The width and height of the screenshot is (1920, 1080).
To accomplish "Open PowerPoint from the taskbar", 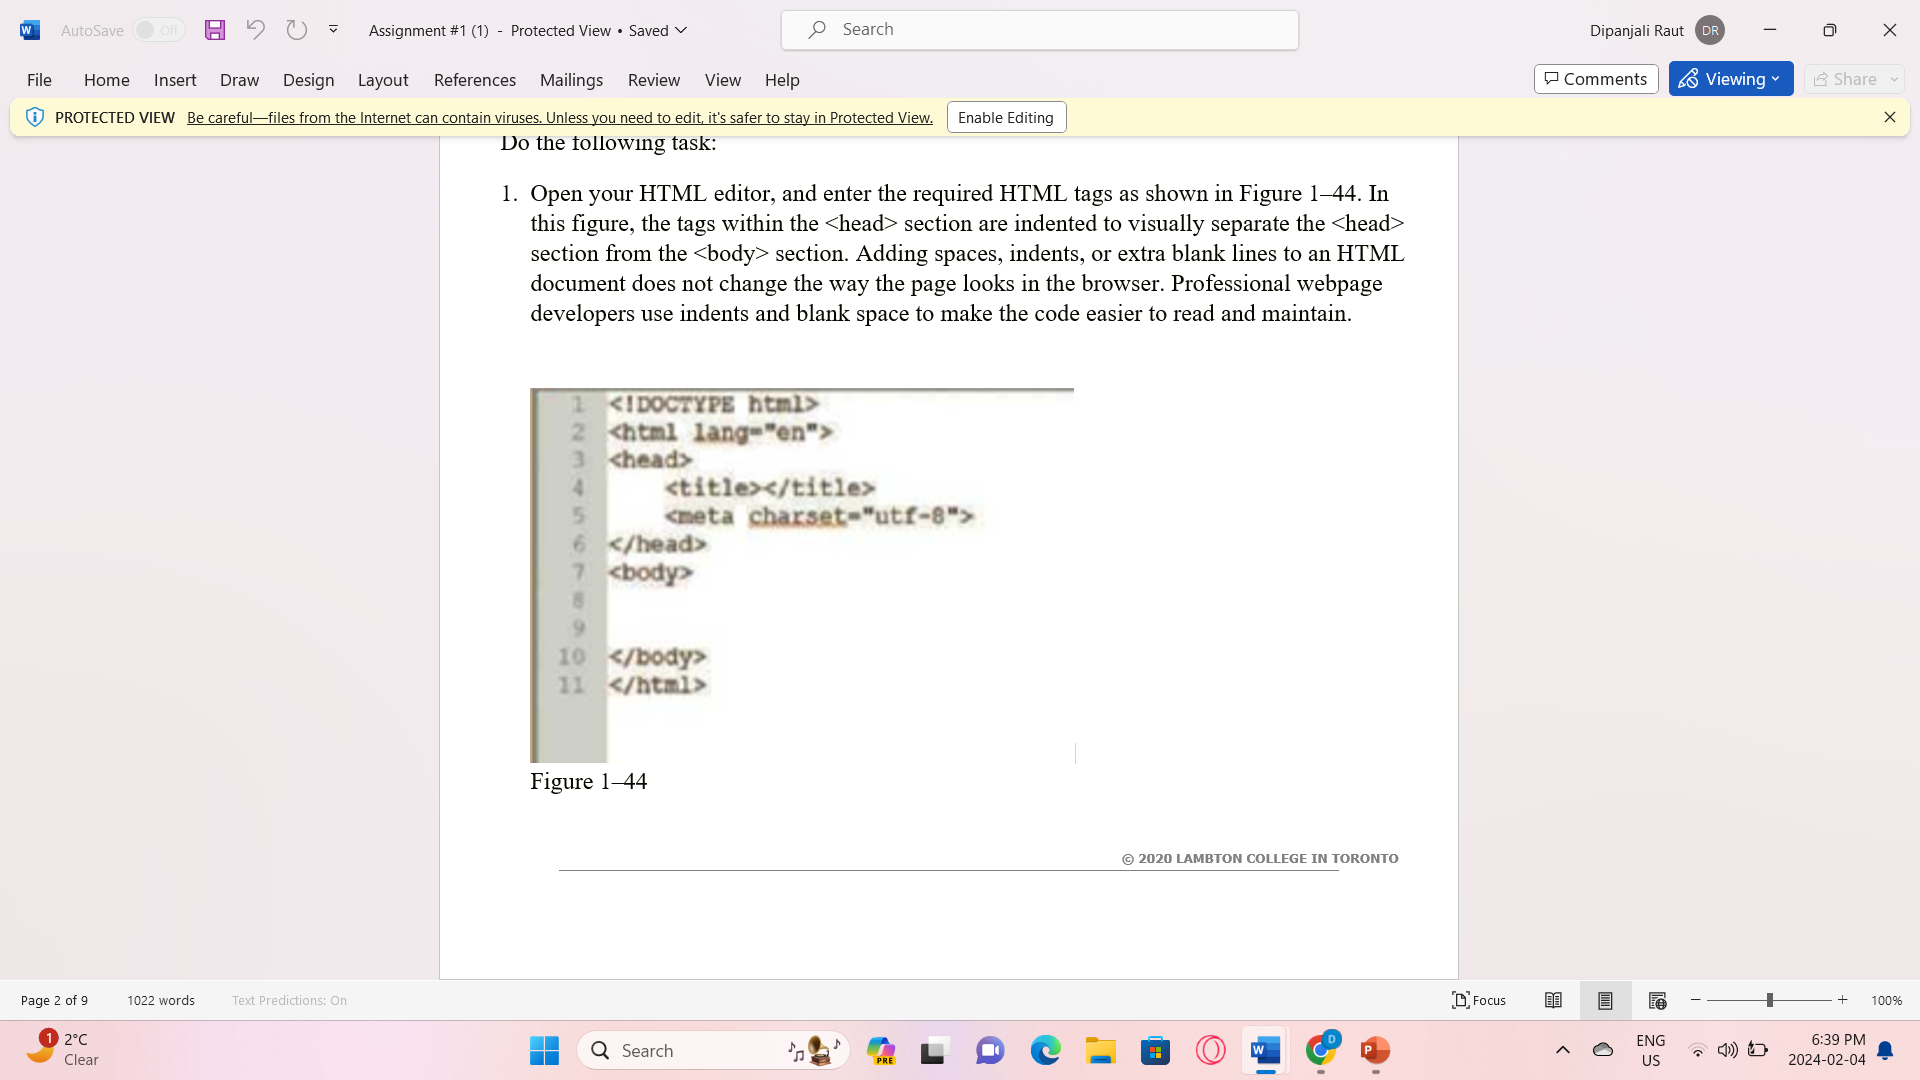I will (1374, 1051).
